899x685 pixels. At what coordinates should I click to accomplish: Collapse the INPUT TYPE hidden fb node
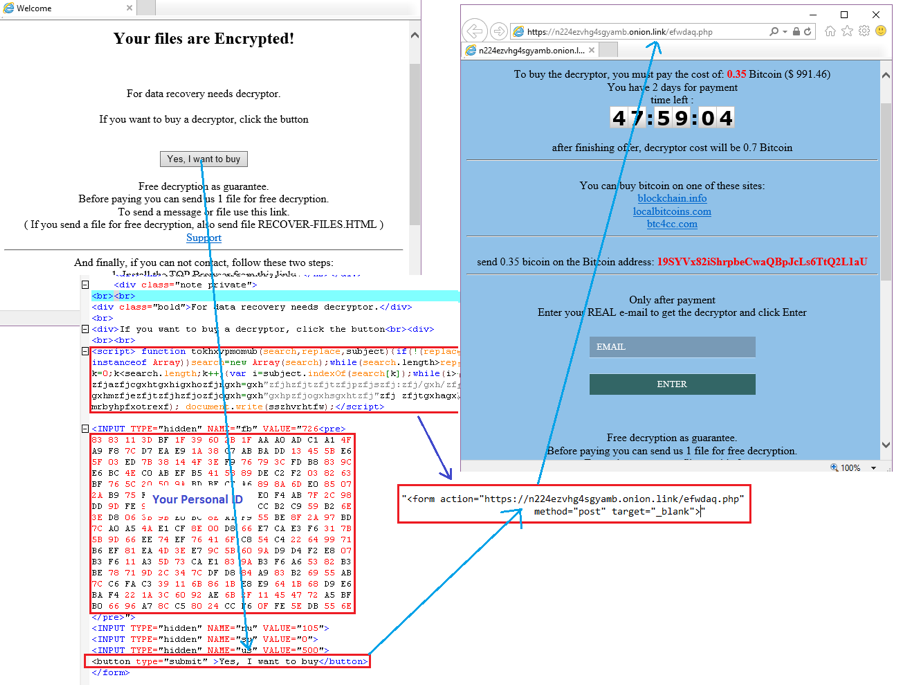pyautogui.click(x=85, y=428)
